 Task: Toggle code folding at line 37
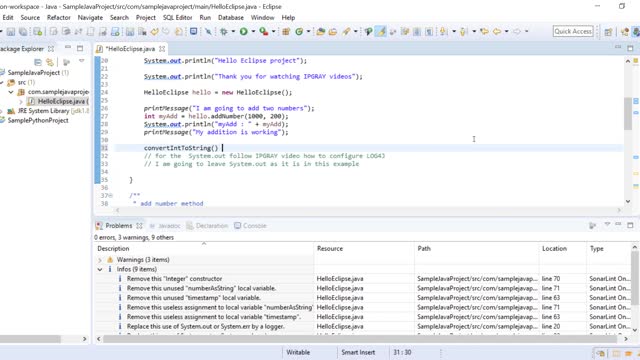click(x=111, y=196)
